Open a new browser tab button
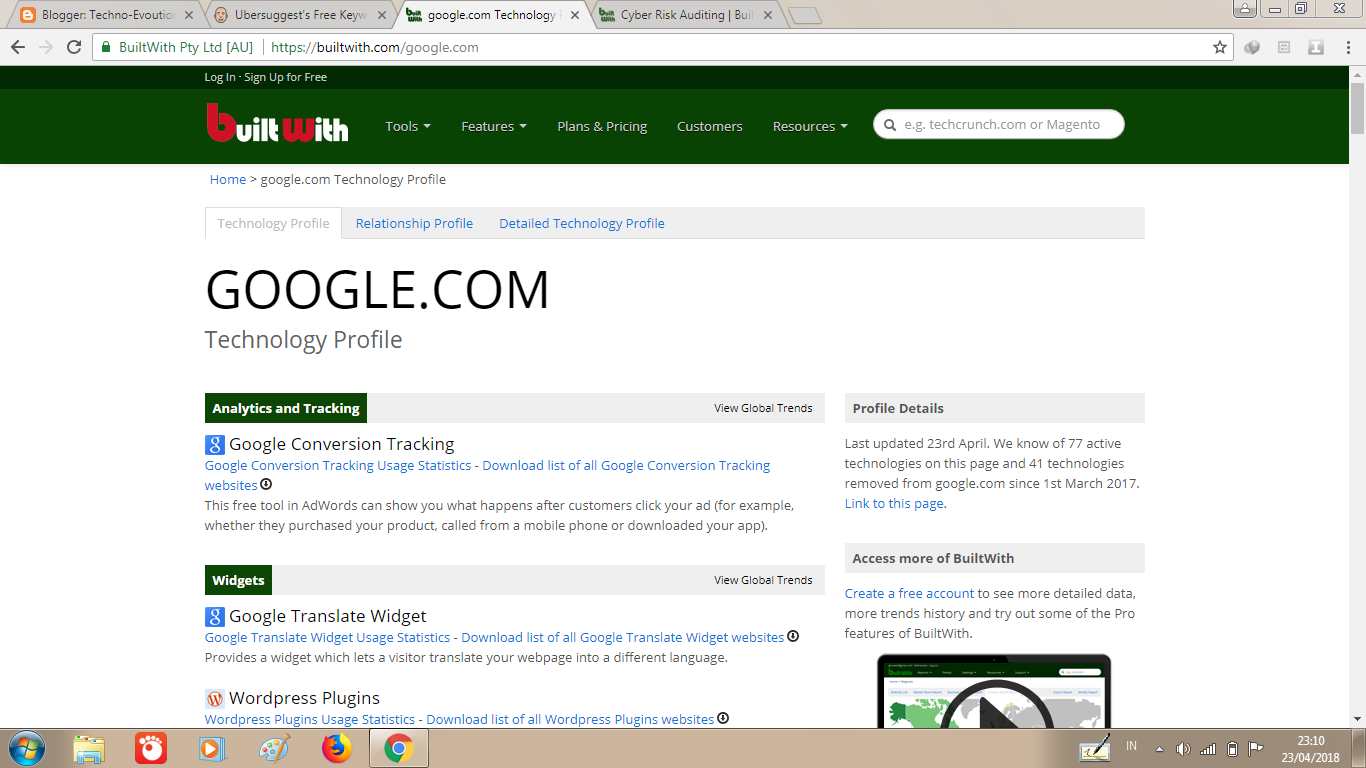The image size is (1366, 768). (804, 15)
